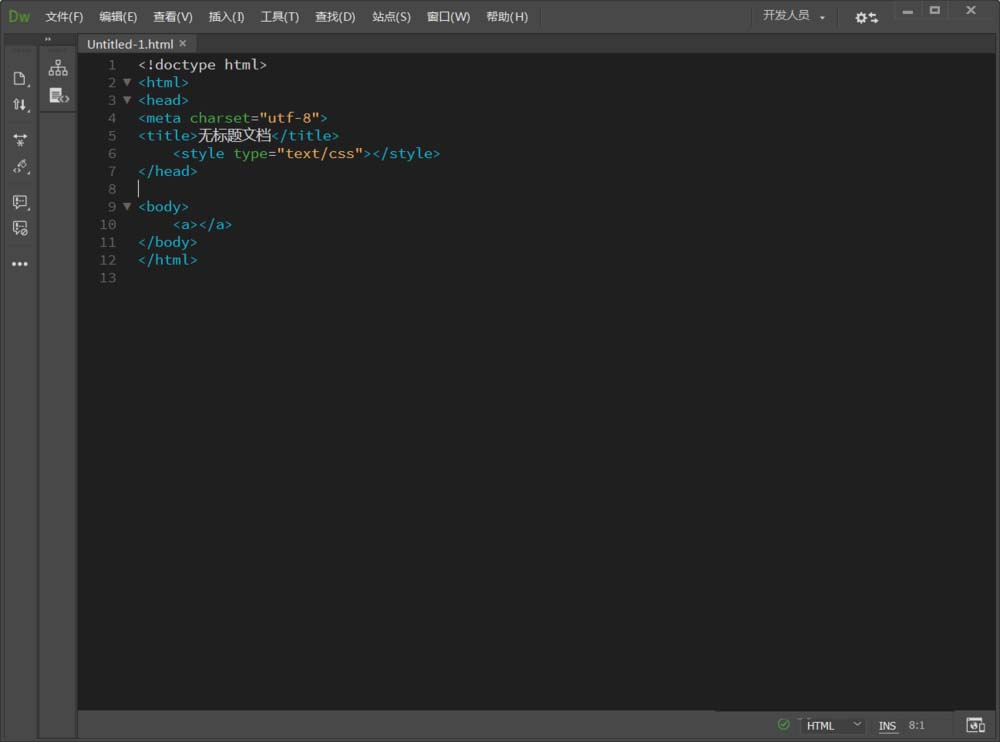Viewport: 1000px width, 742px height.
Task: Open the 查看(V) menu
Action: click(173, 17)
